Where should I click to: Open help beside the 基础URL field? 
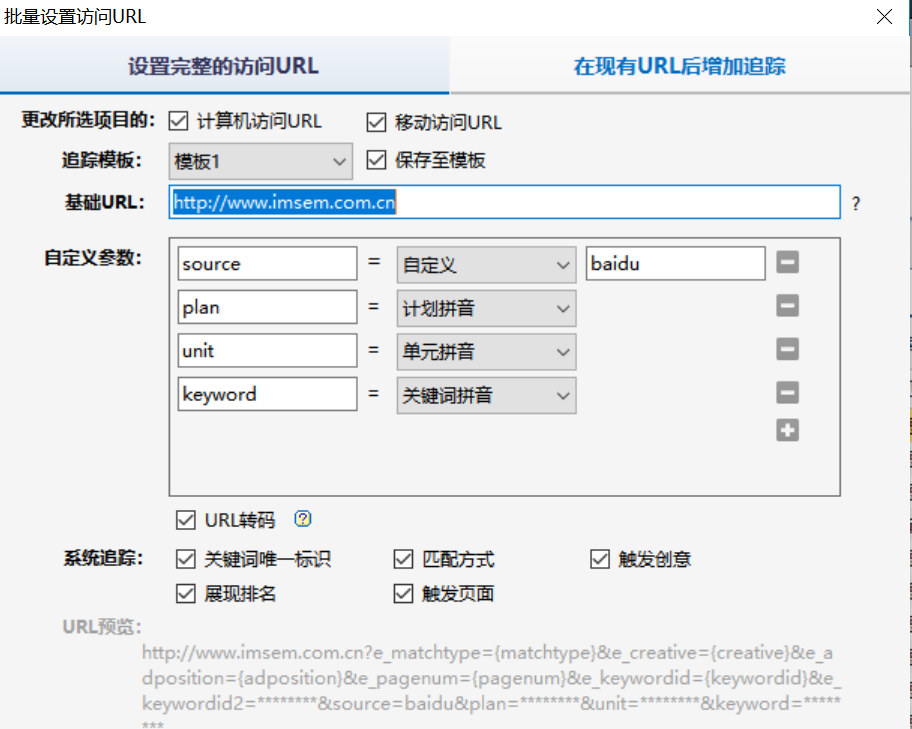pyautogui.click(x=856, y=202)
